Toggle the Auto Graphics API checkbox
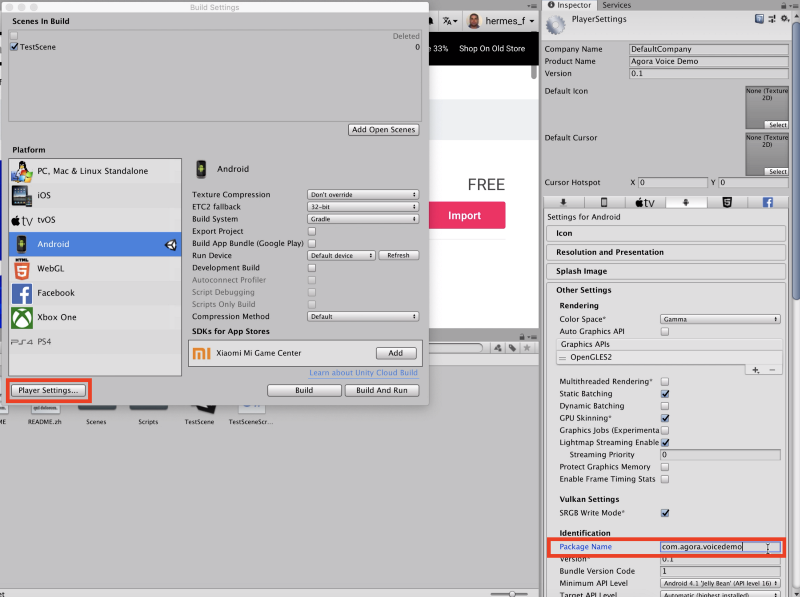This screenshot has height=597, width=800. point(665,332)
